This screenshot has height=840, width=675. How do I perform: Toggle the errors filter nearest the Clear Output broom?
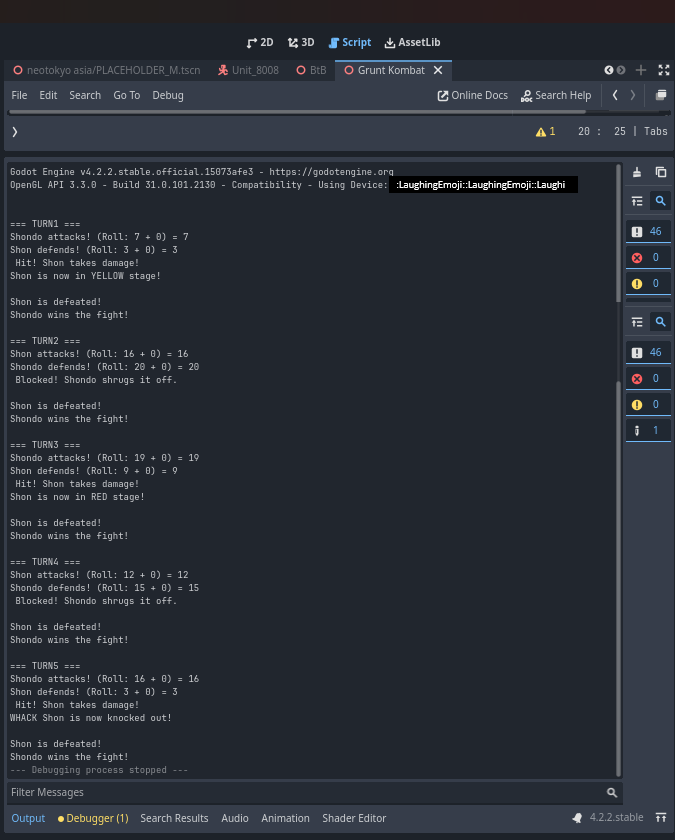pos(648,258)
